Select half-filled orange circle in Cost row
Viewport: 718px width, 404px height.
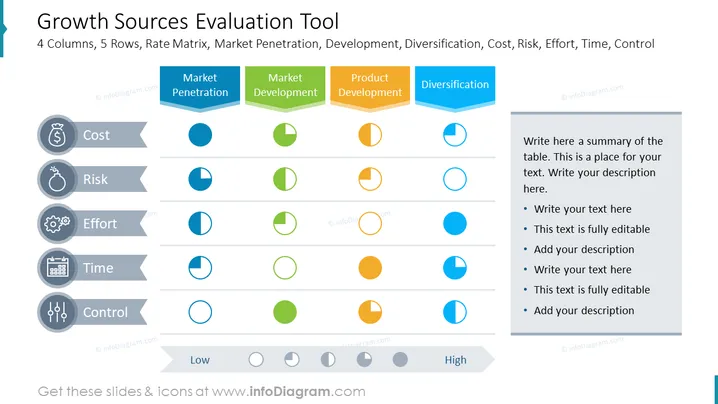tap(370, 135)
